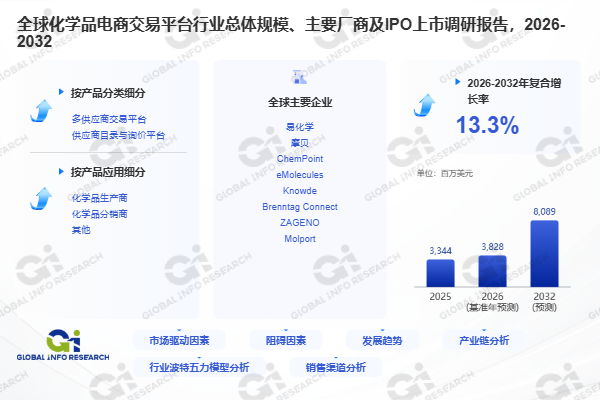Click the 按产品分类细分 heading
This screenshot has width=600, height=400.
tap(108, 93)
